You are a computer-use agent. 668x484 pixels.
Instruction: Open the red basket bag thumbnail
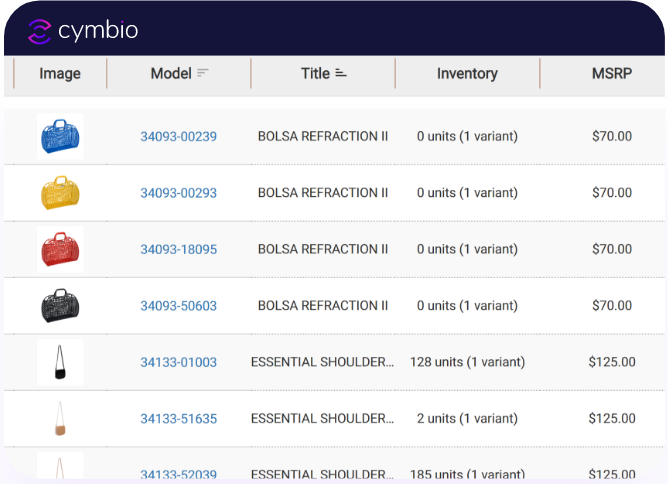[60, 249]
